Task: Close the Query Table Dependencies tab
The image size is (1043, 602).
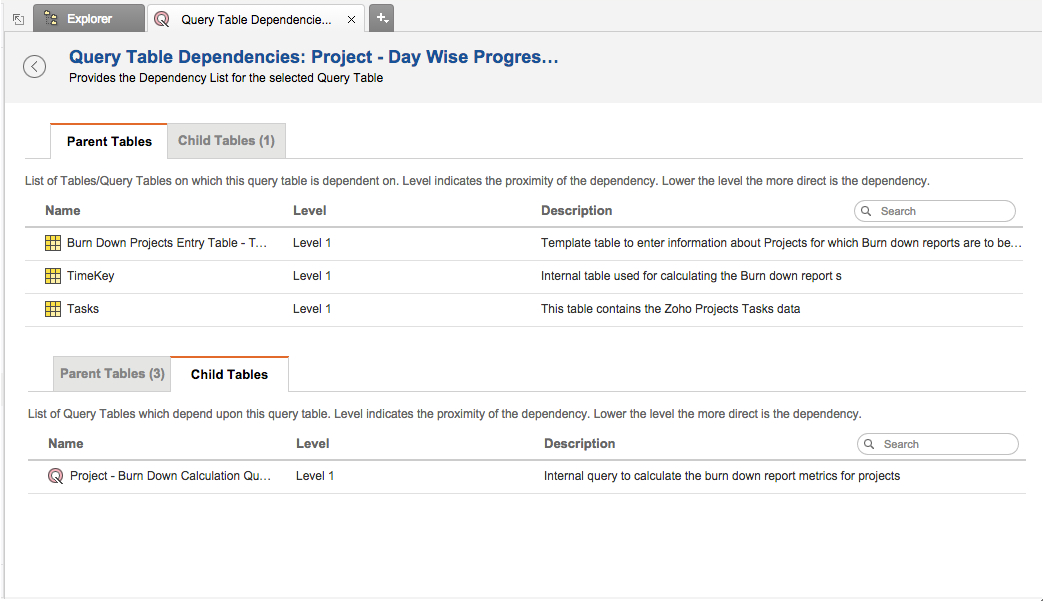Action: click(x=350, y=19)
